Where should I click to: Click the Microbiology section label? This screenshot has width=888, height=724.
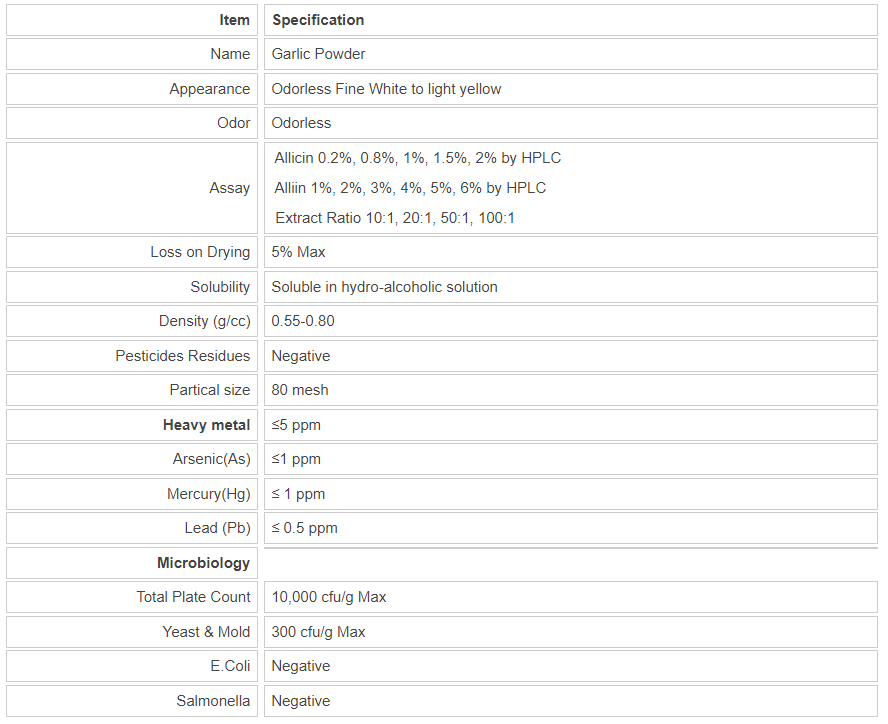[x=203, y=563]
